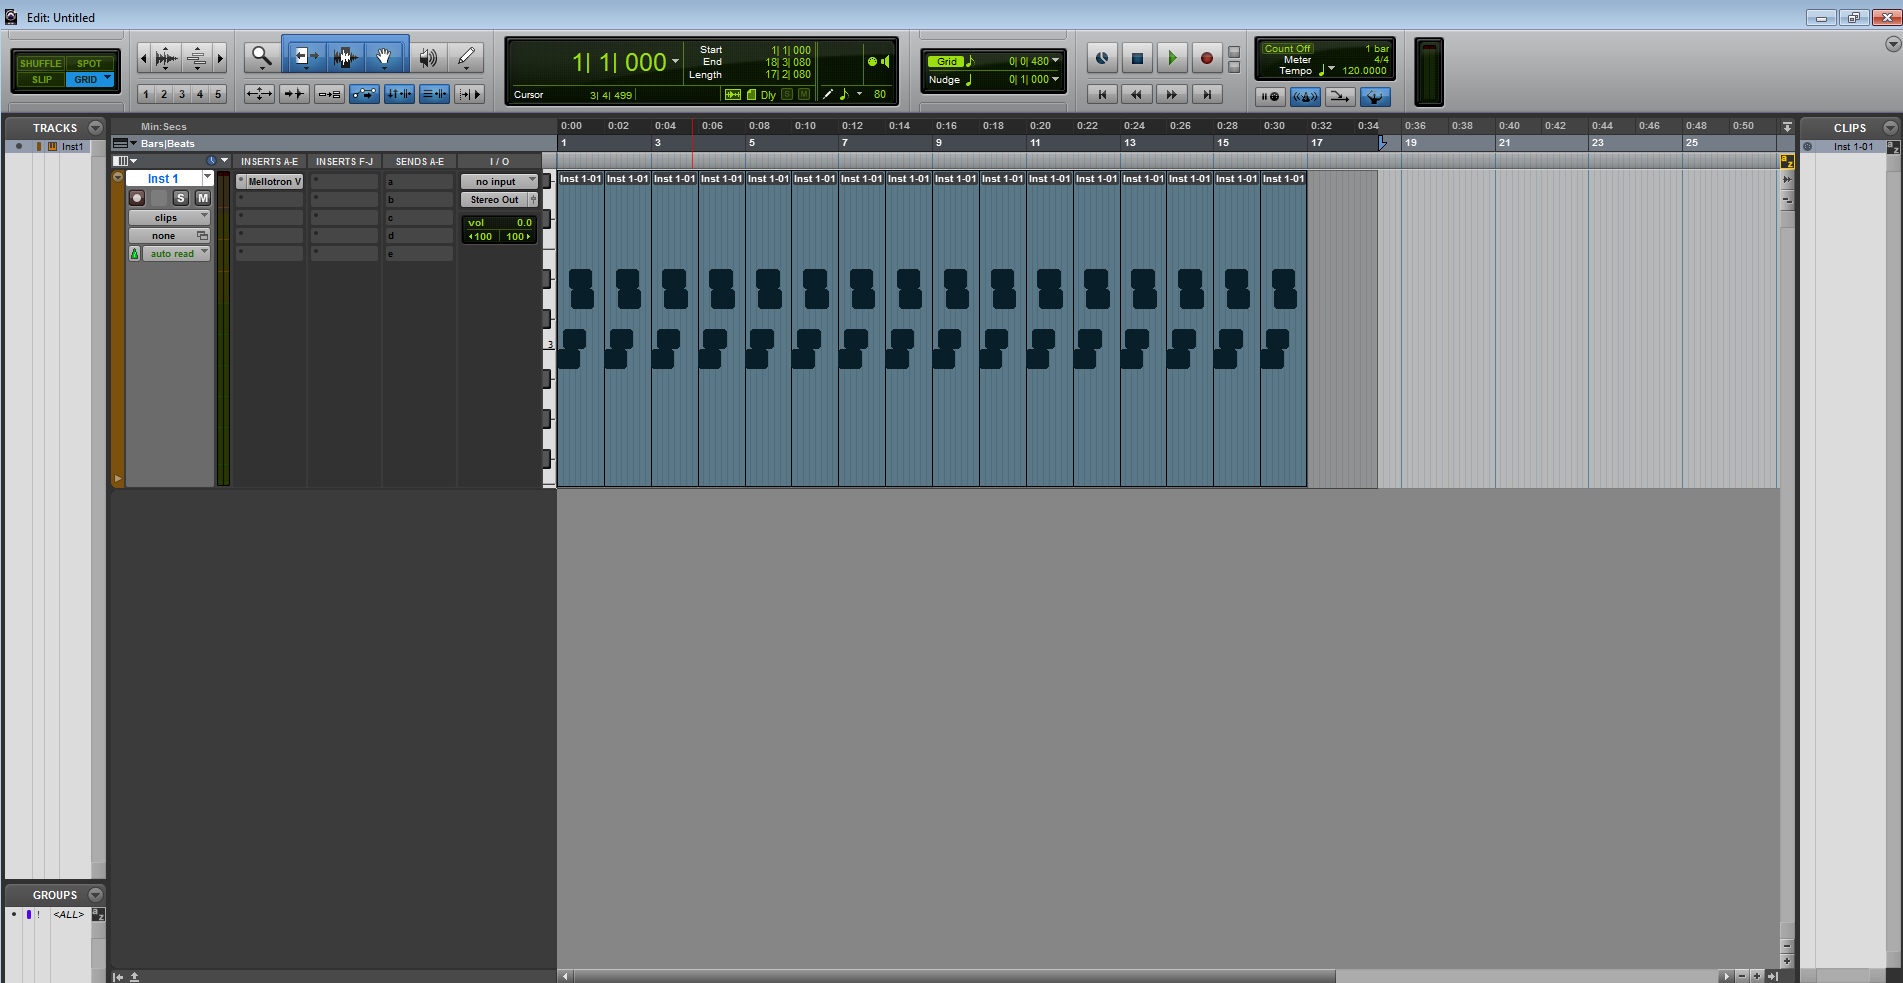
Task: Toggle Count Off in the transport display
Action: point(1287,48)
